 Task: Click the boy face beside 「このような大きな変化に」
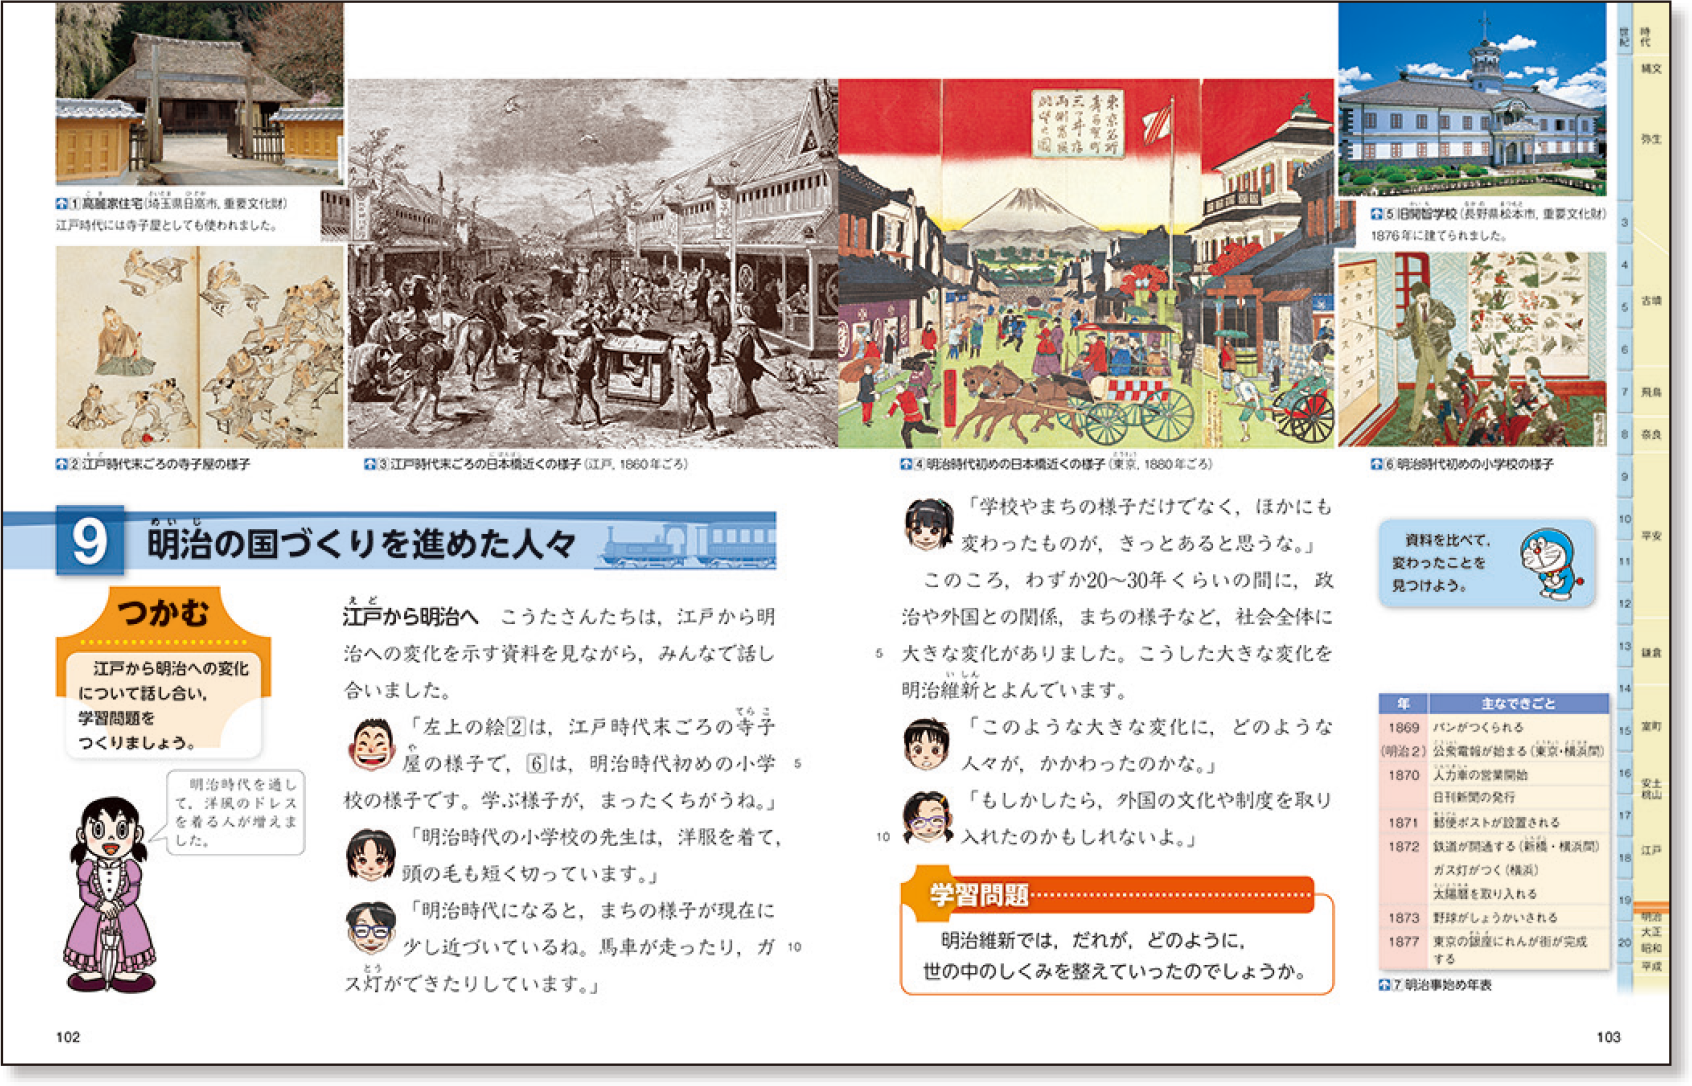click(926, 744)
